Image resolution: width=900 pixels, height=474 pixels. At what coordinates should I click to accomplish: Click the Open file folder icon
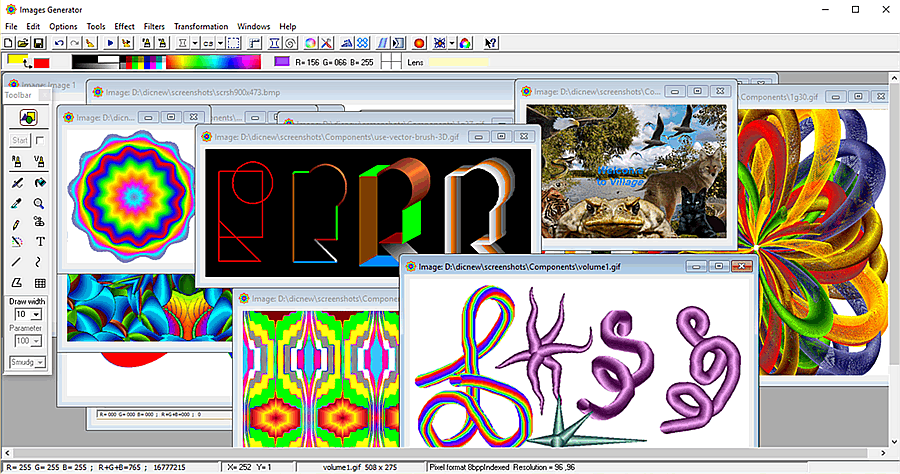pyautogui.click(x=23, y=43)
